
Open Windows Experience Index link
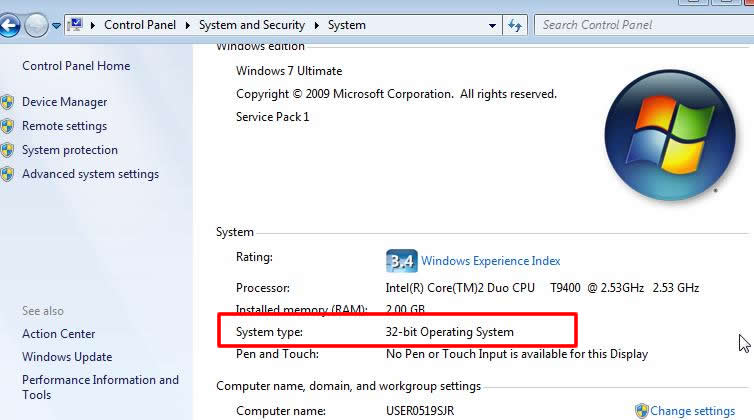pos(490,261)
